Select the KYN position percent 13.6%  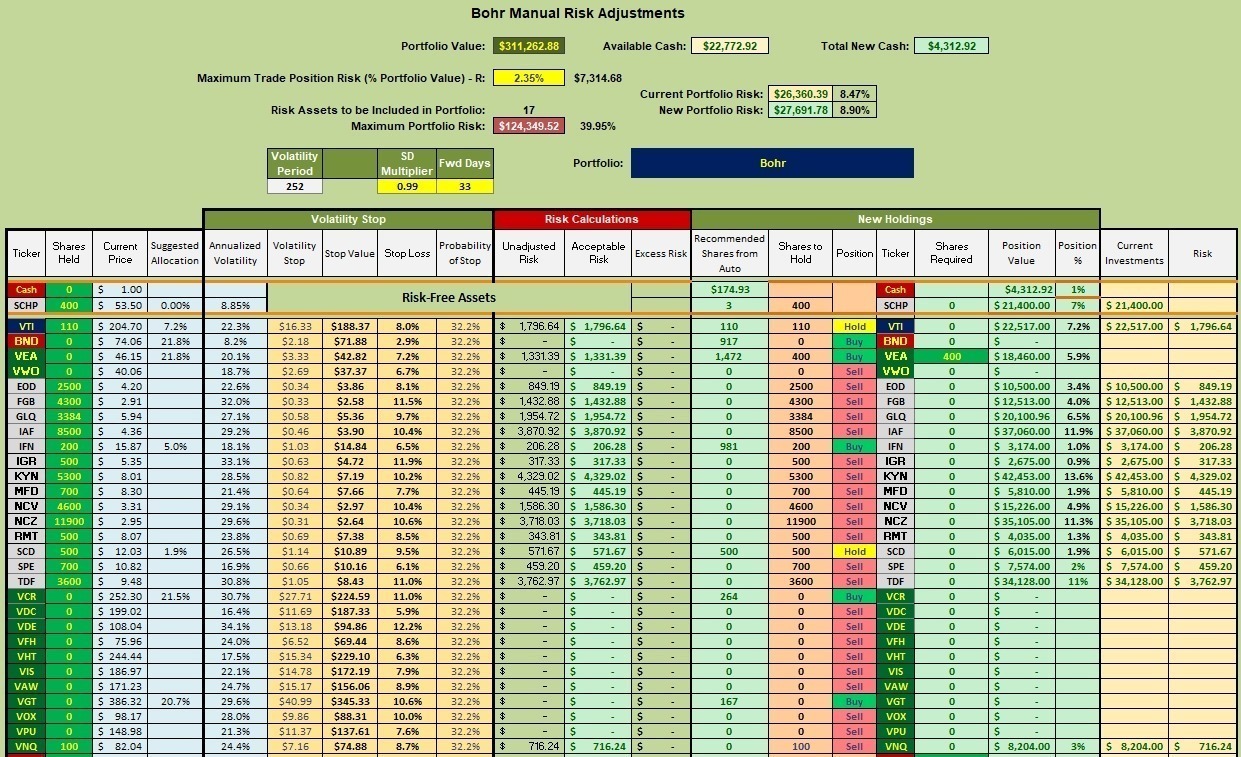pos(1077,476)
